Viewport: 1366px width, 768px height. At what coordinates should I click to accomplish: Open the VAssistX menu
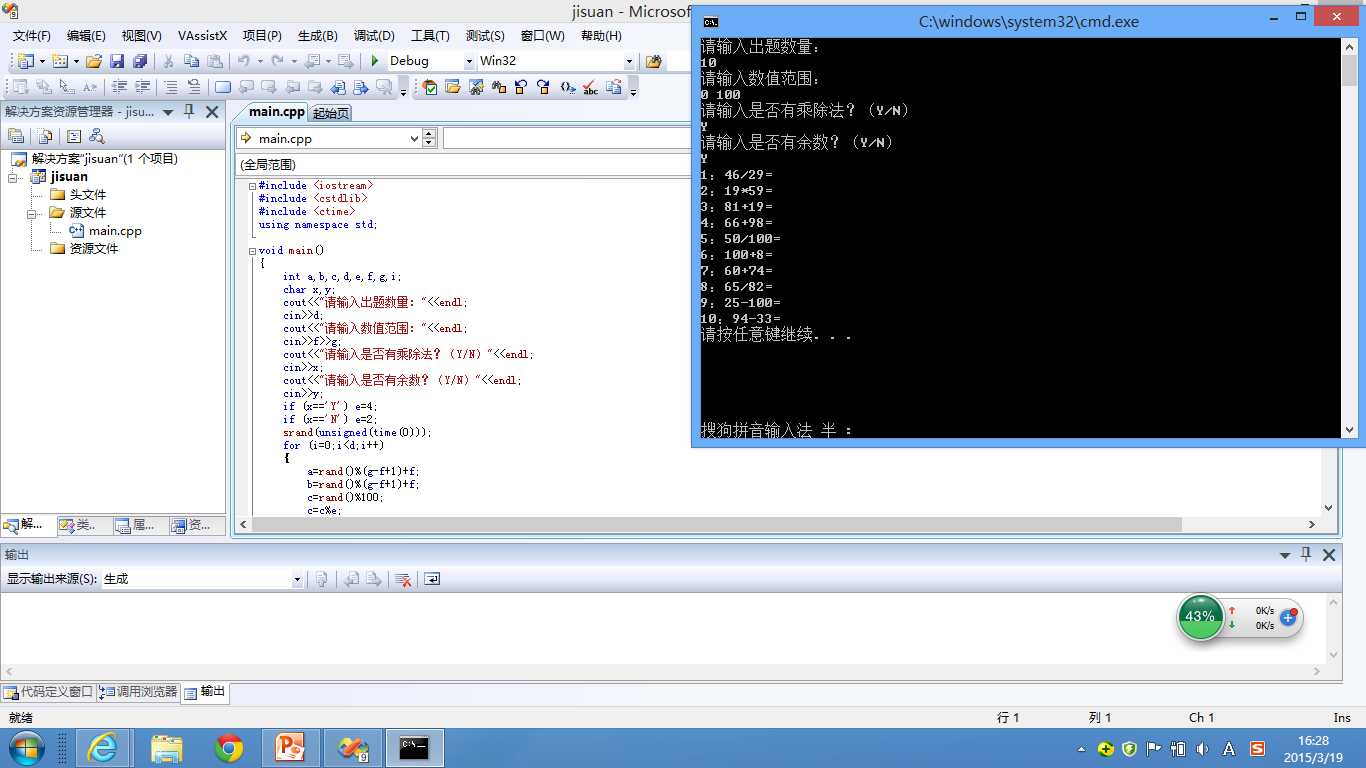pos(203,35)
